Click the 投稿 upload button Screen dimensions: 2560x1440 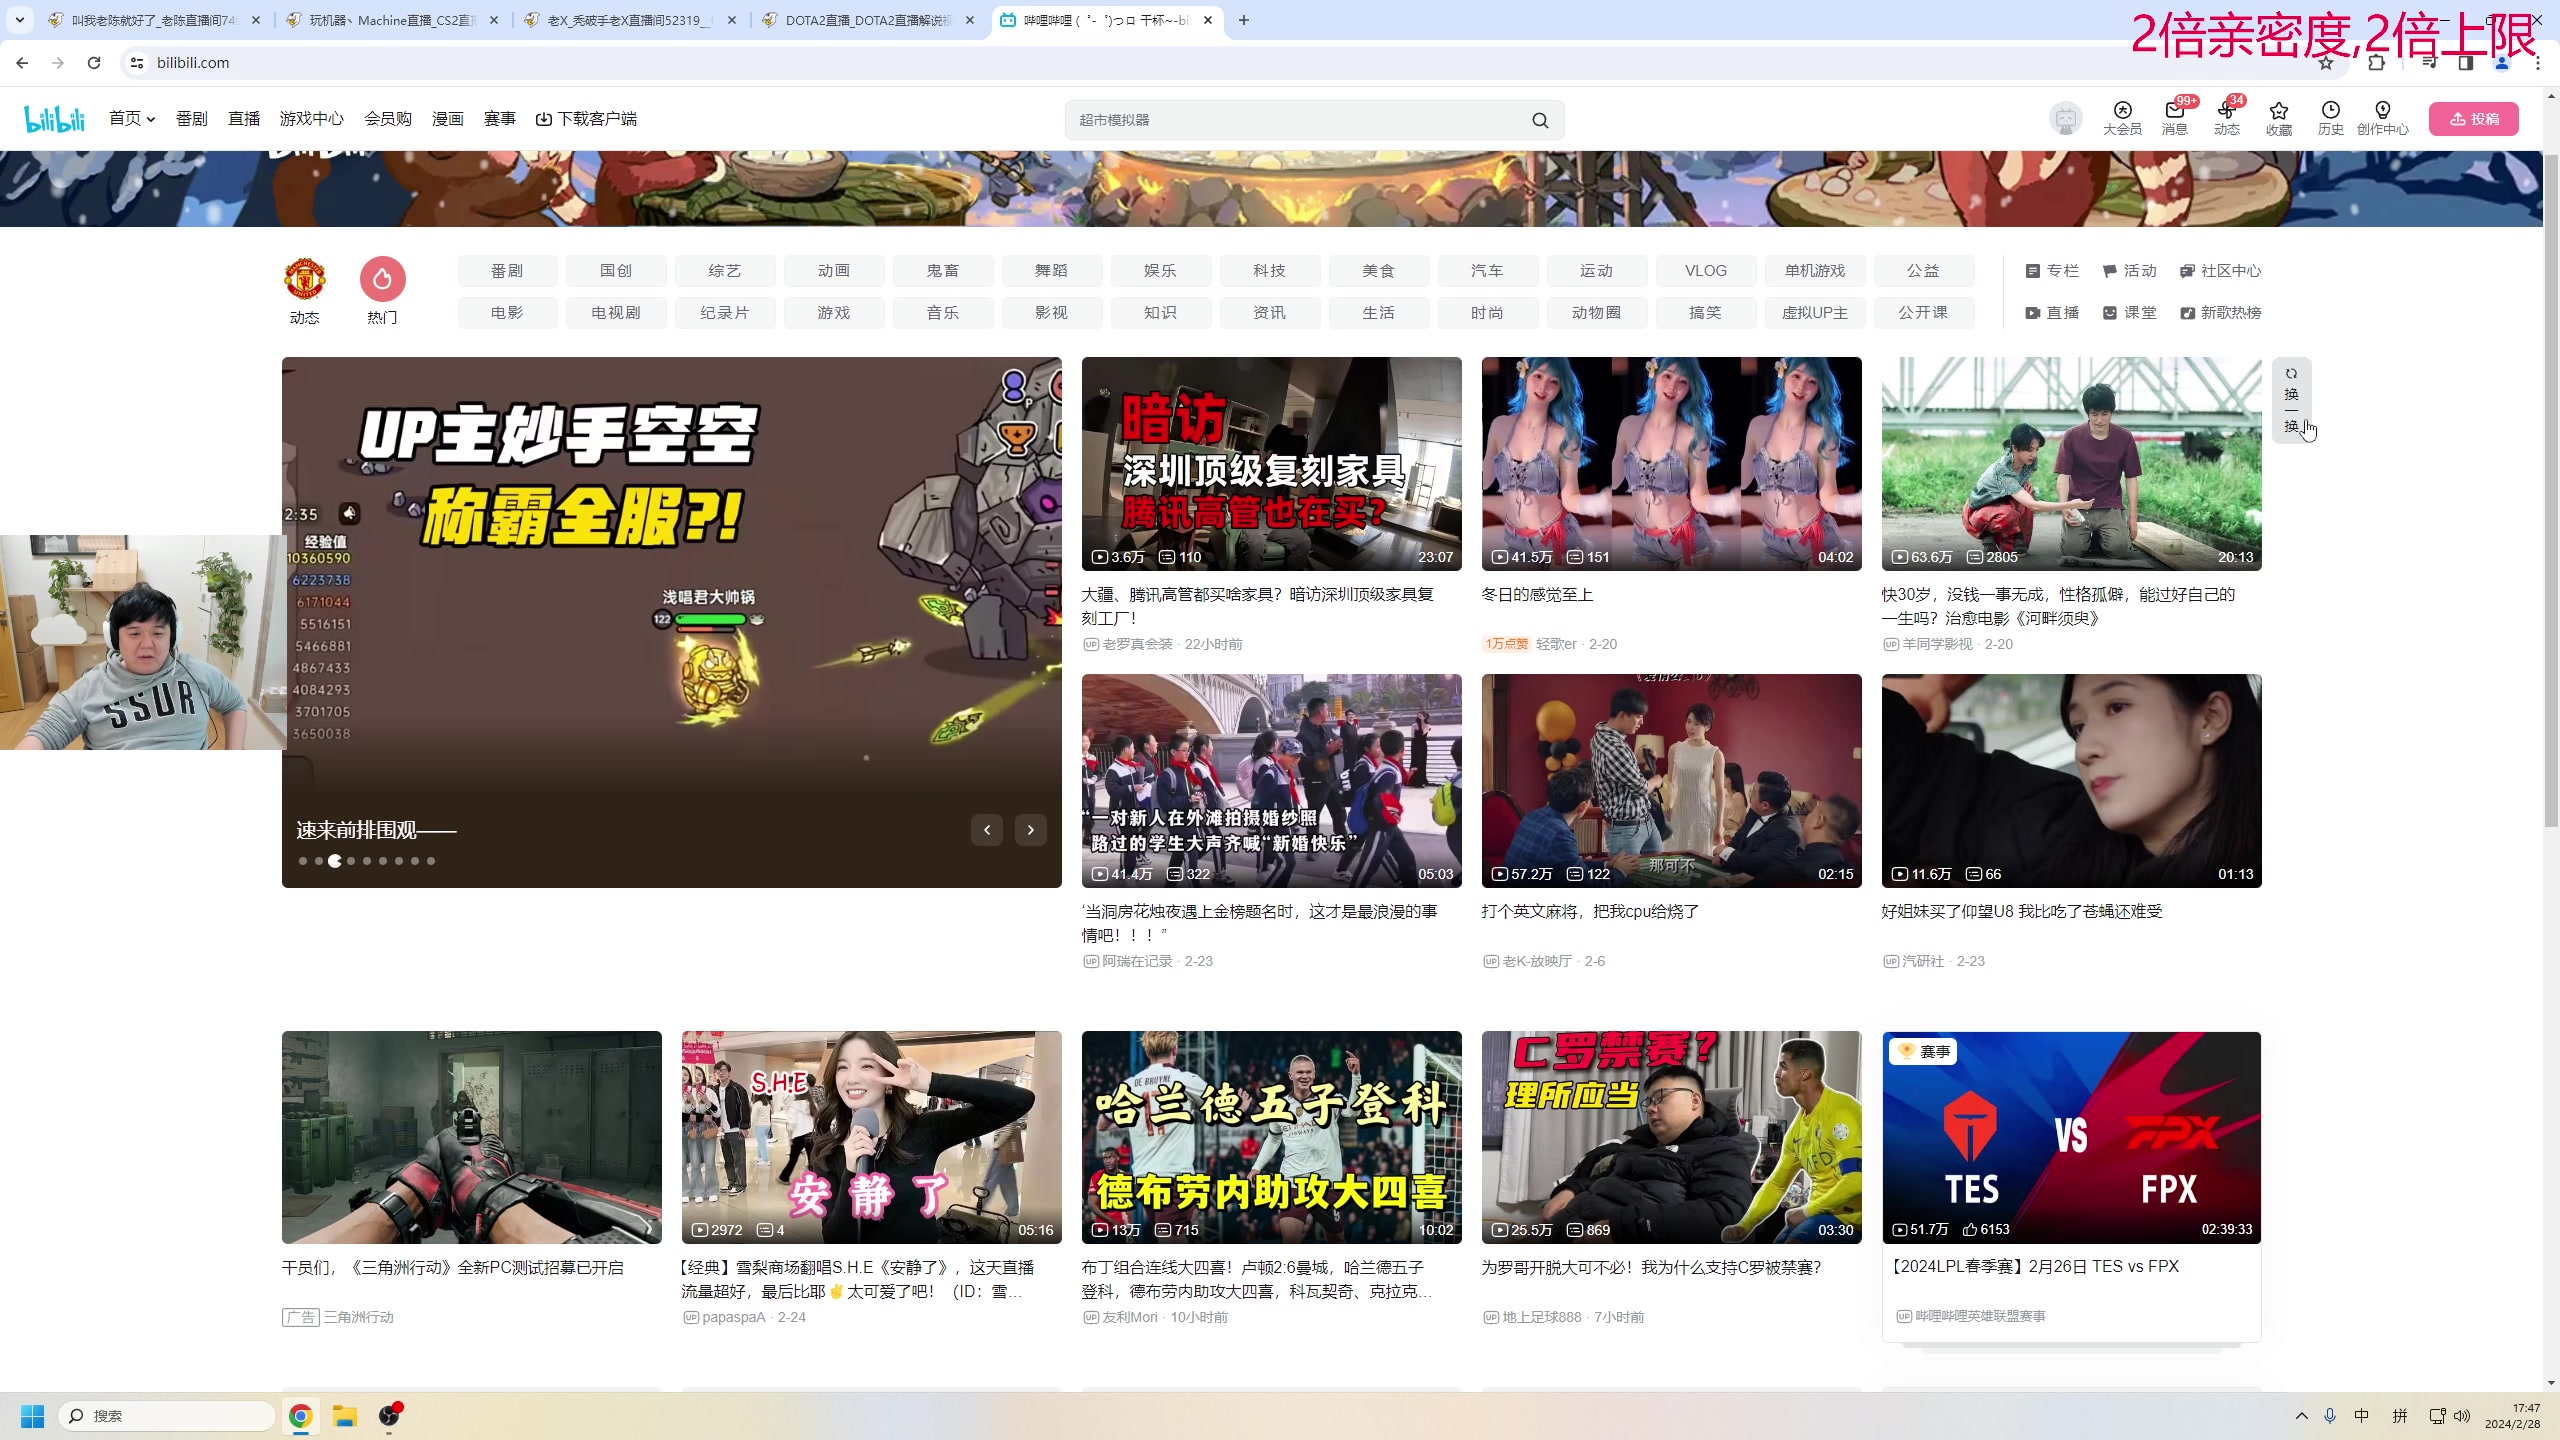point(2474,119)
